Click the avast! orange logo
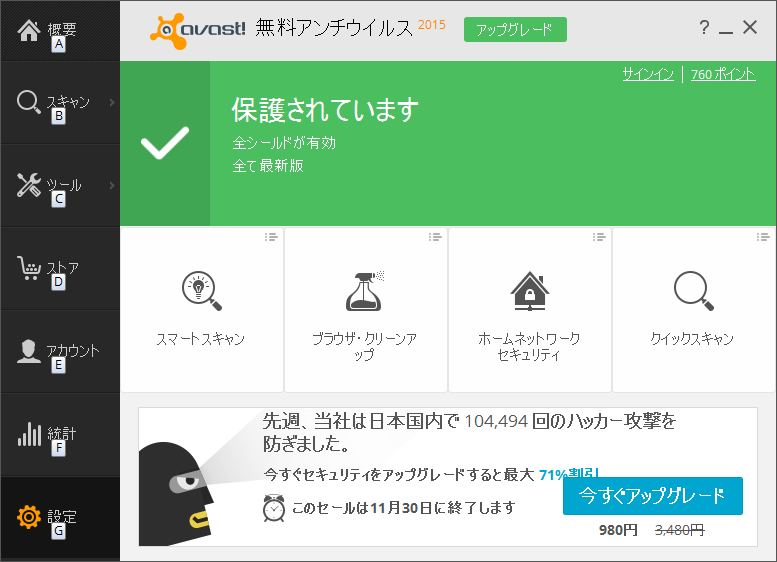This screenshot has width=777, height=562. pyautogui.click(x=198, y=31)
